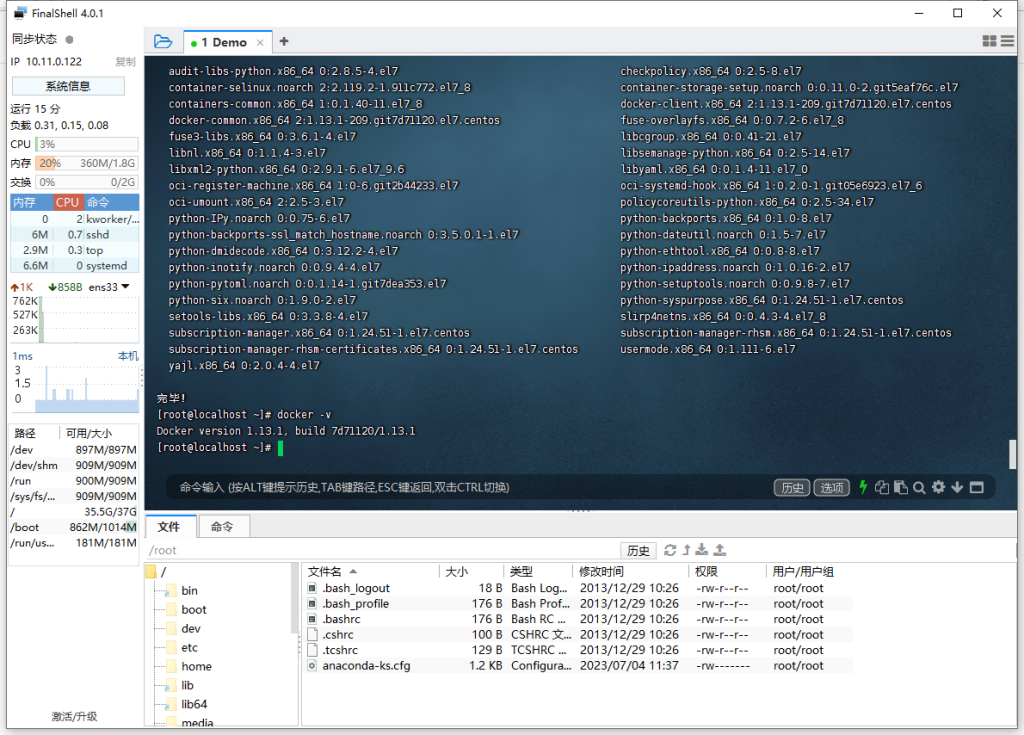Screen dimensions: 1024x735
Task: Click the terminal vertical scrollbar
Action: tap(1012, 454)
